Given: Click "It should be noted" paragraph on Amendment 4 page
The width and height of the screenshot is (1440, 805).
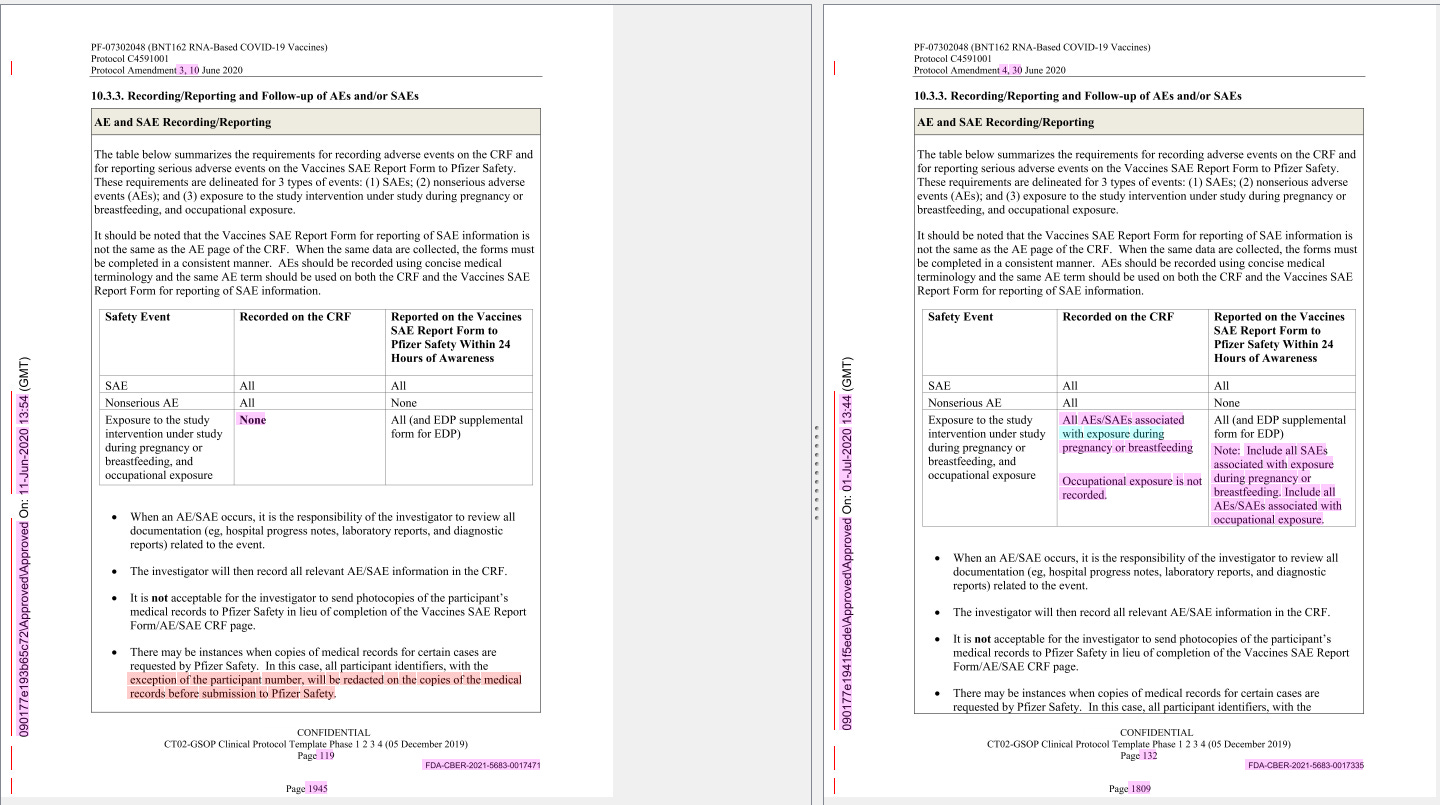Looking at the screenshot, I should pyautogui.click(x=1138, y=263).
